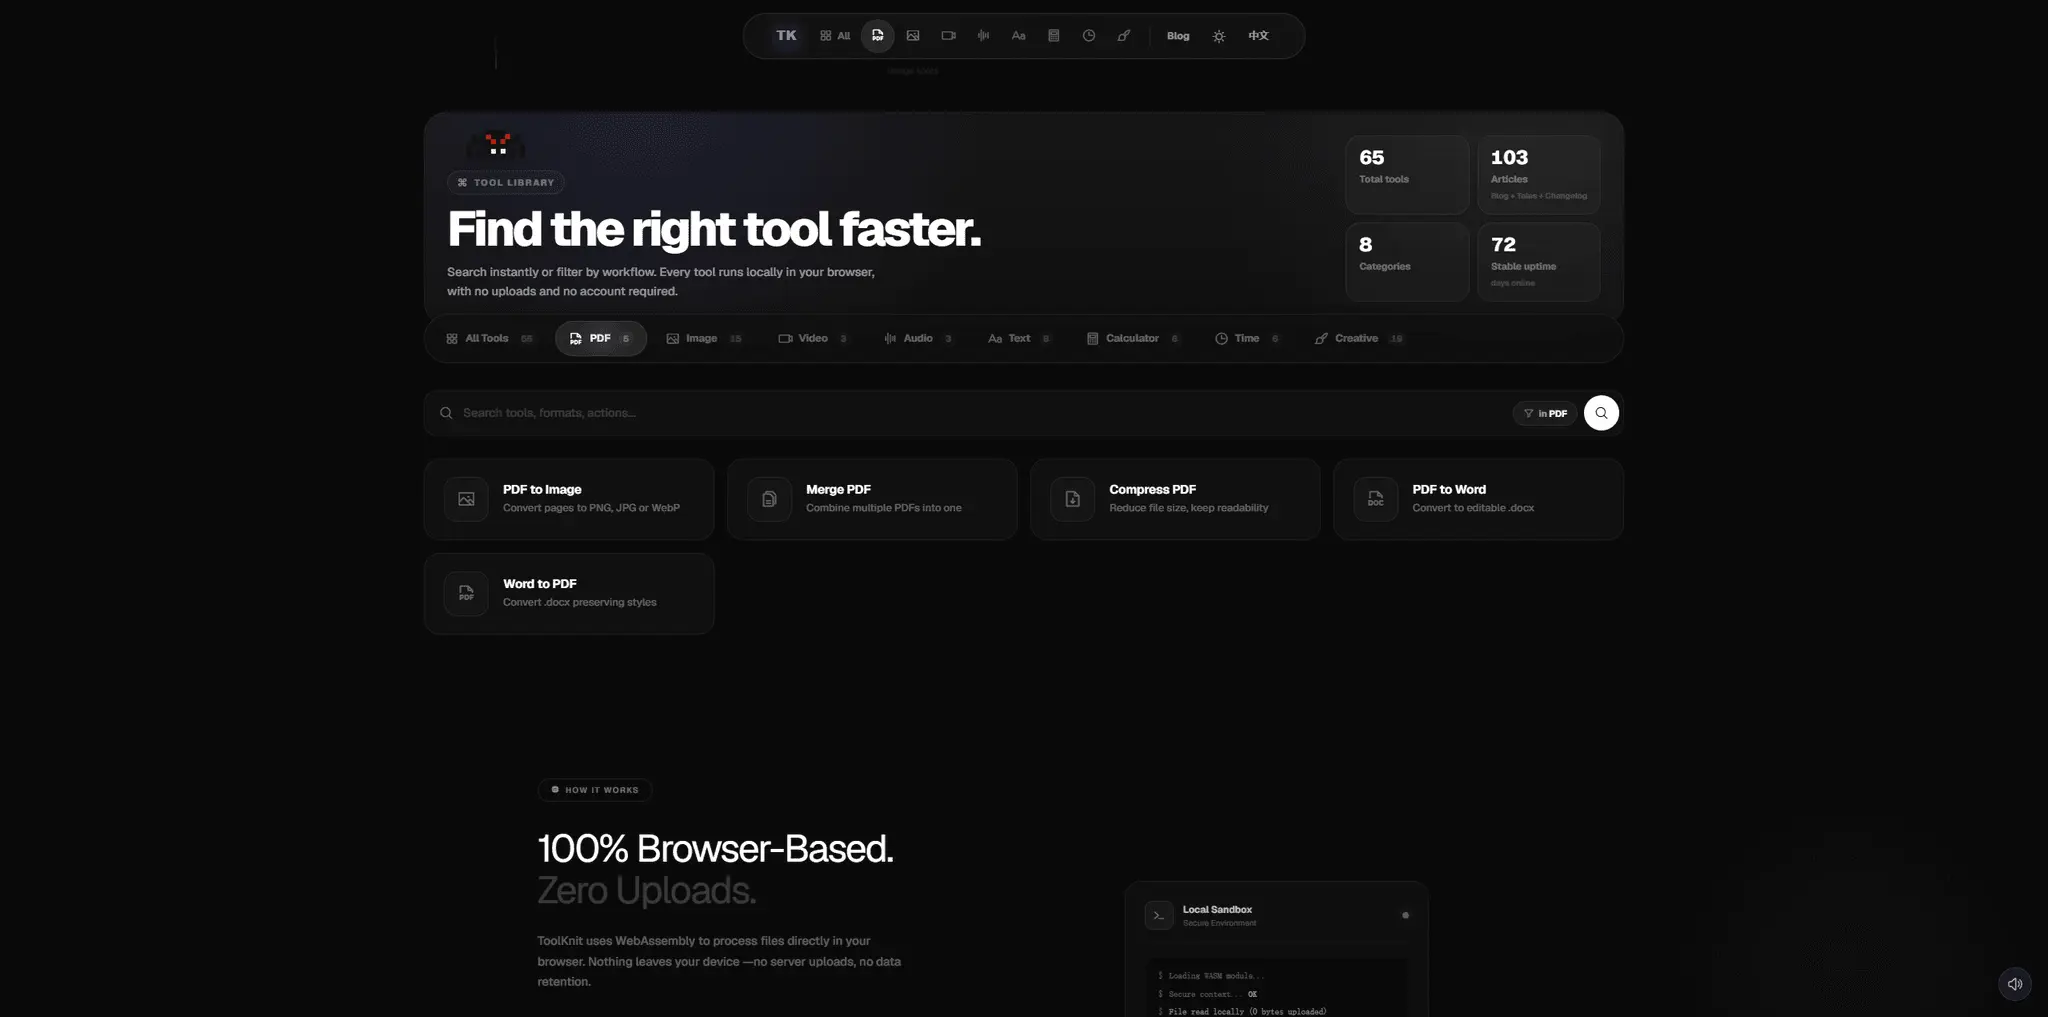Select the Video category tab
The image size is (2048, 1017).
[813, 338]
